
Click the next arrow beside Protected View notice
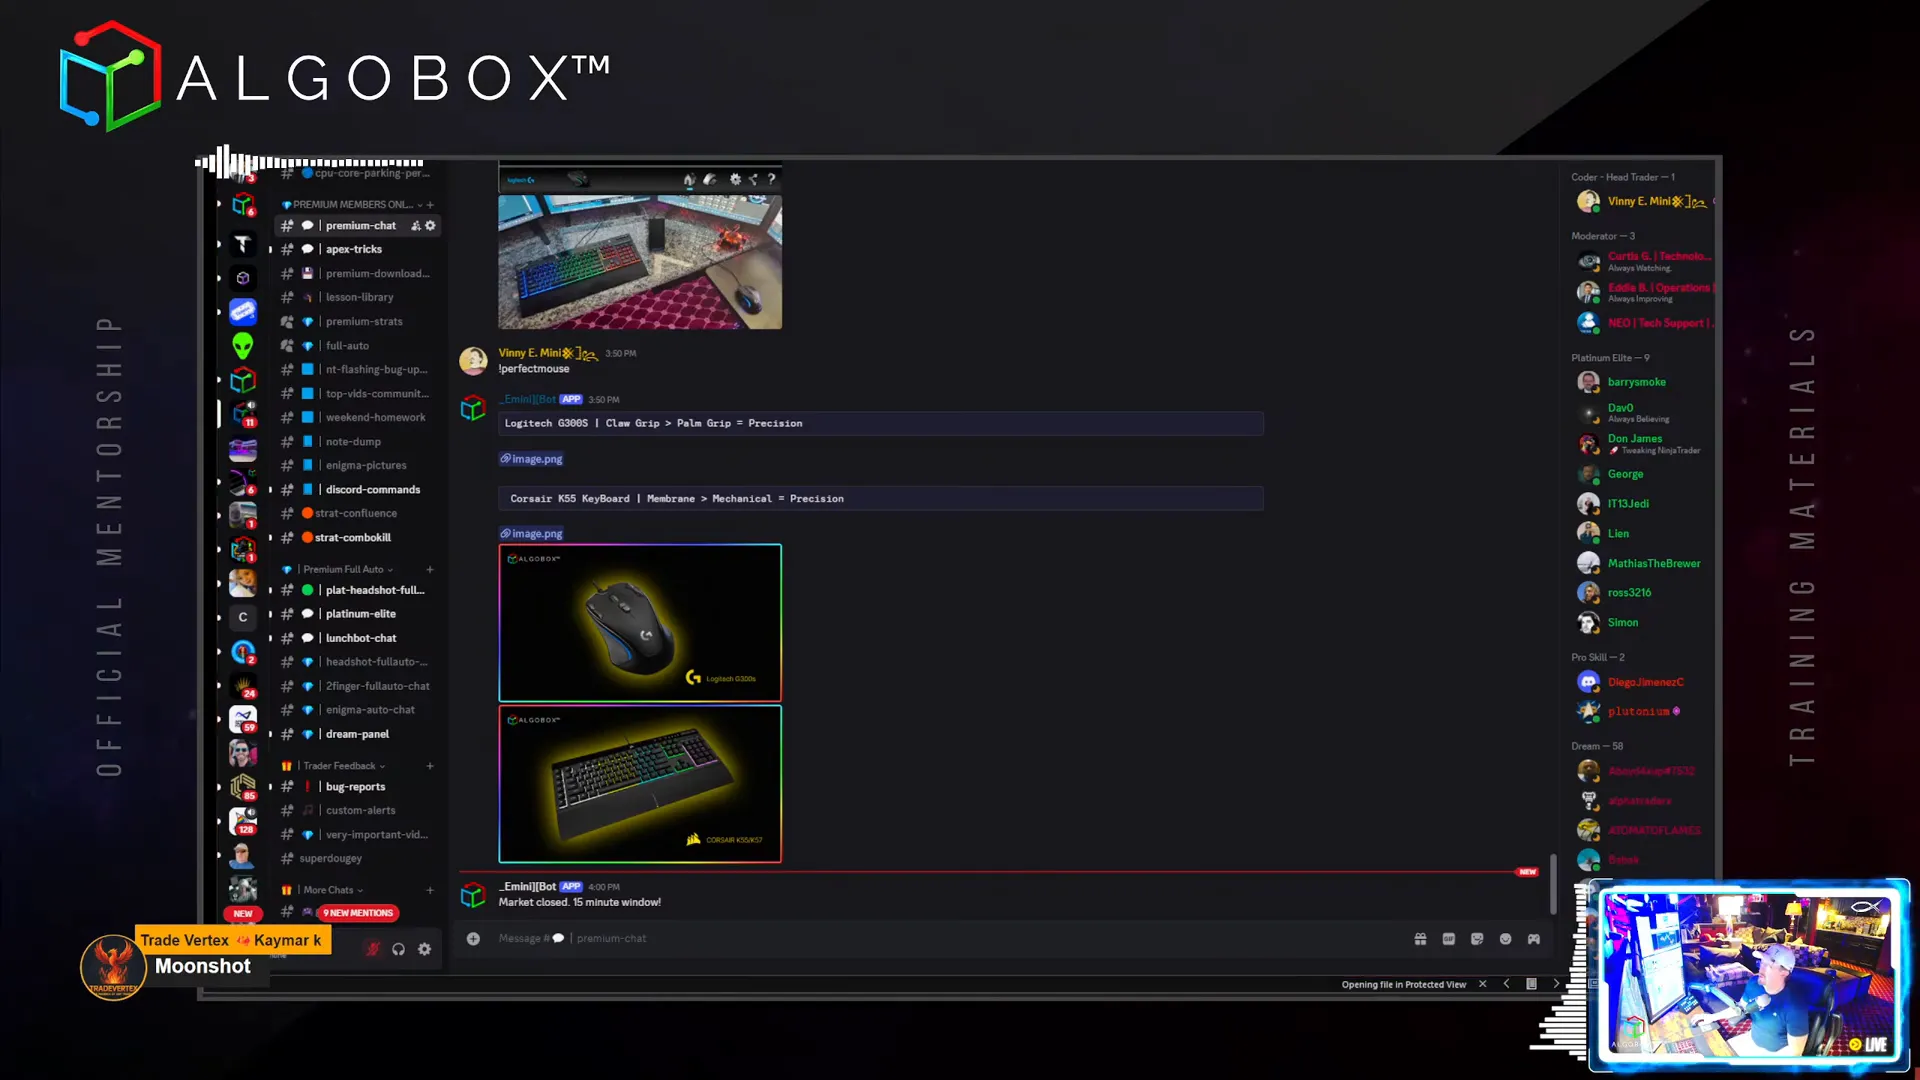click(1556, 984)
